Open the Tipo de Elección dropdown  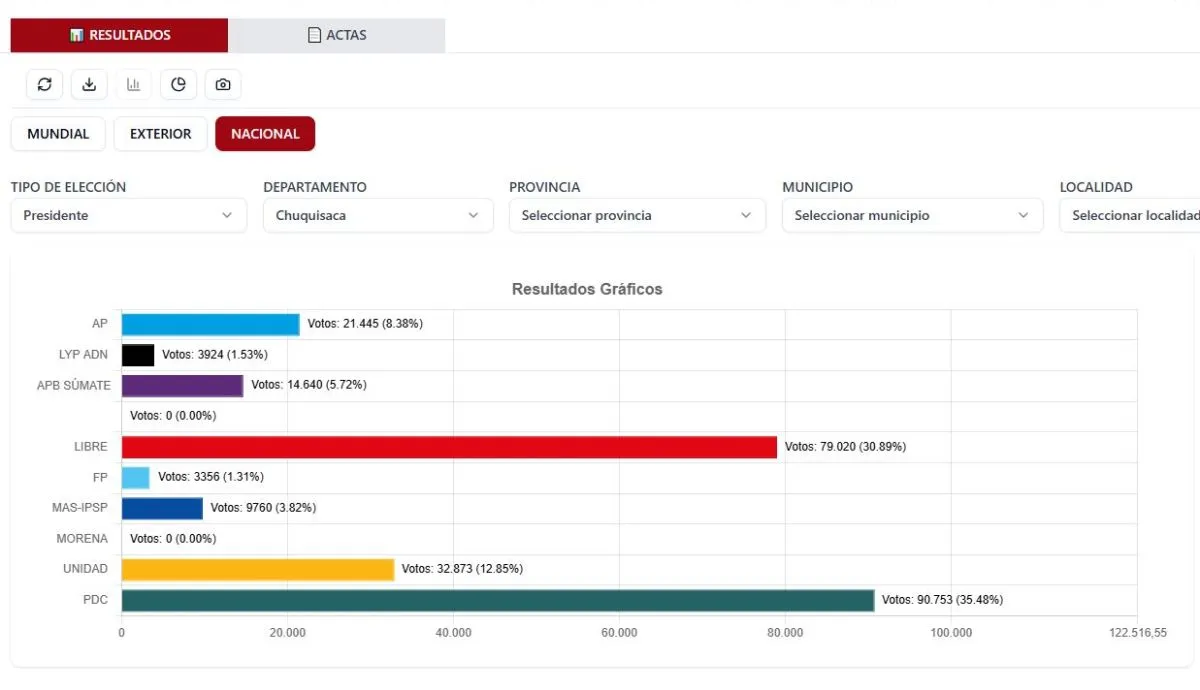(x=128, y=215)
